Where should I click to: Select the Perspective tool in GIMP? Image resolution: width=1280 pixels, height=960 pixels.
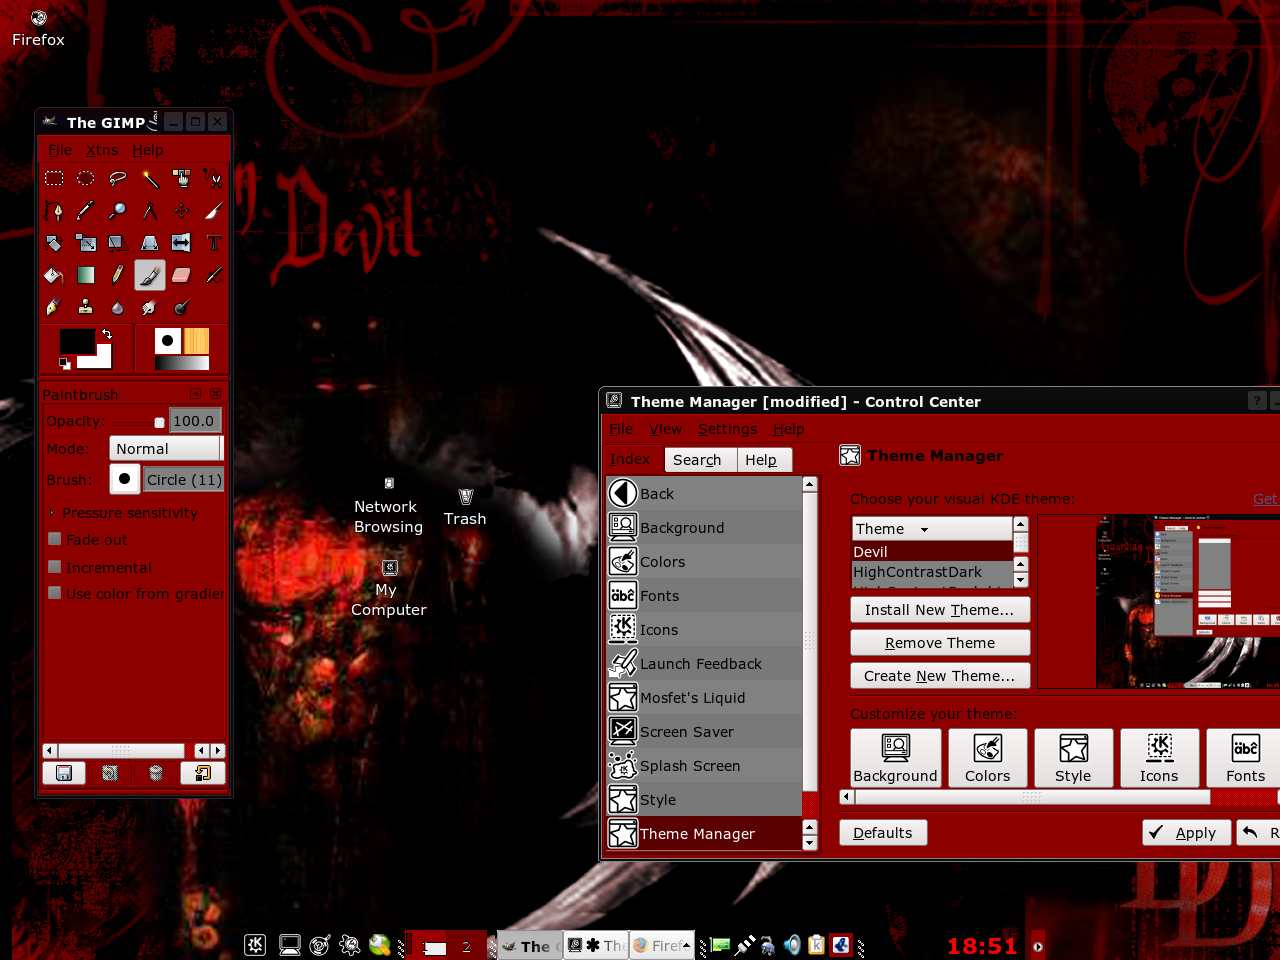150,243
